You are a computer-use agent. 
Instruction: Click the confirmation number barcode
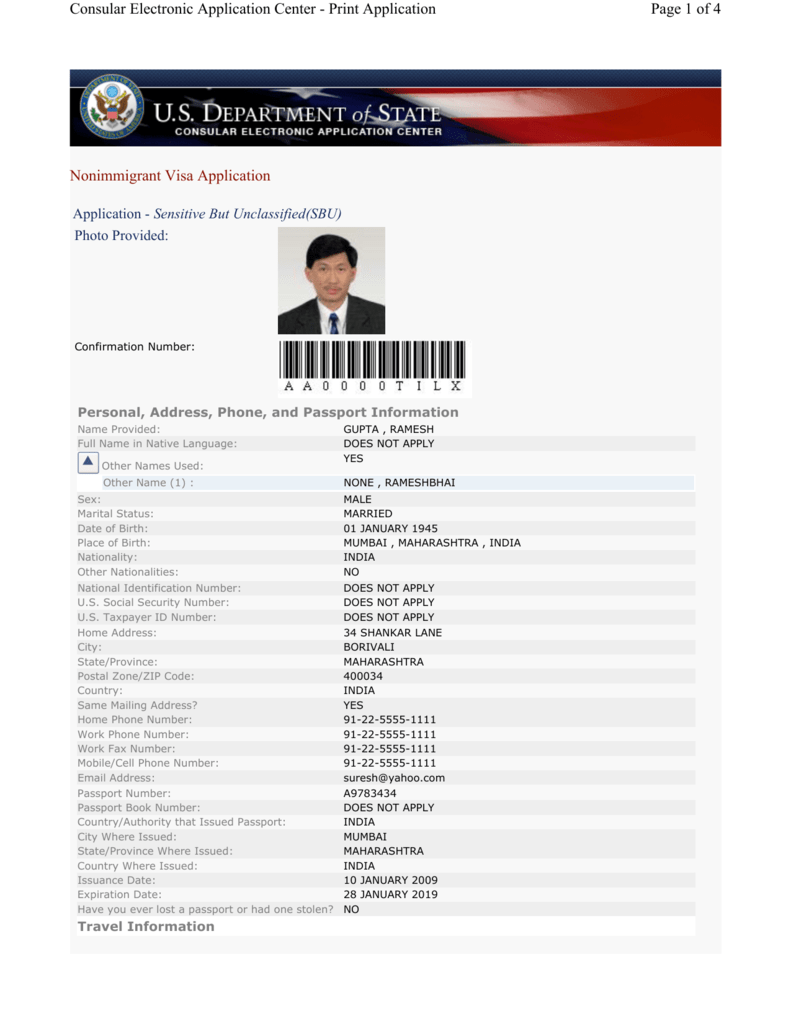372,366
